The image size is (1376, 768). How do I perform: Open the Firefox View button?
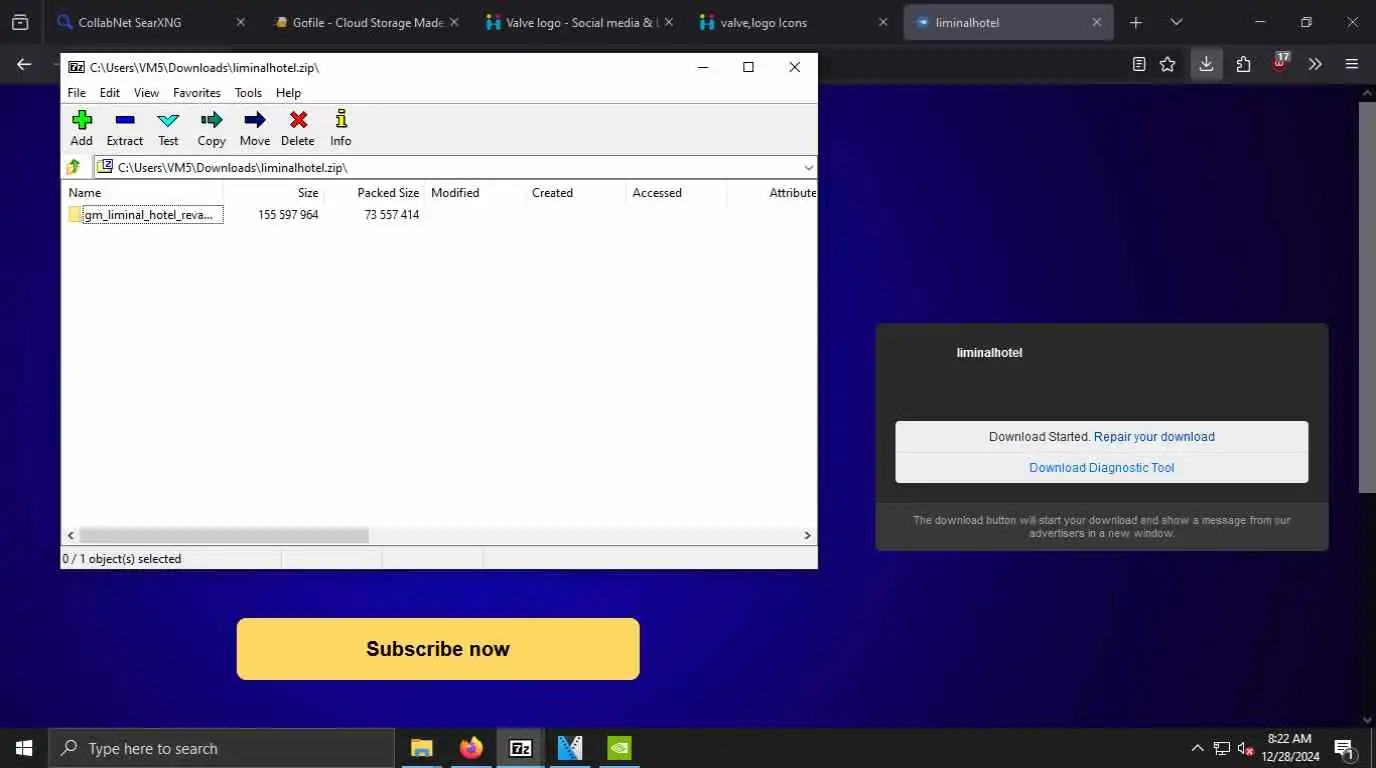click(x=20, y=22)
